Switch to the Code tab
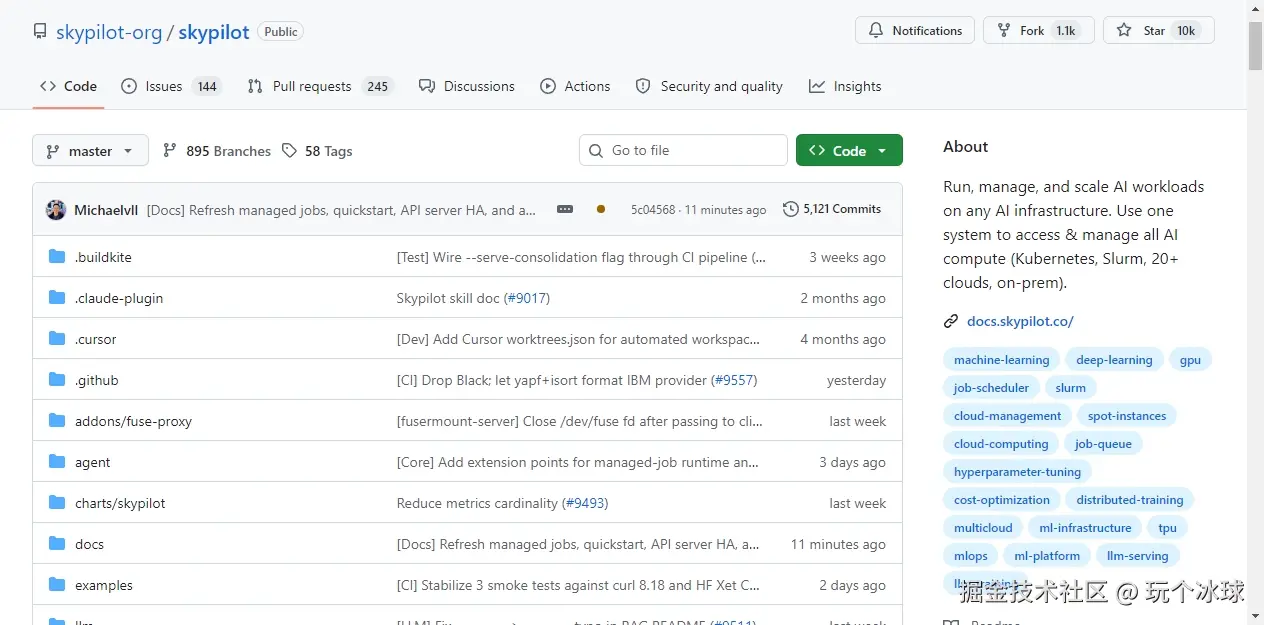1264x625 pixels. point(68,86)
